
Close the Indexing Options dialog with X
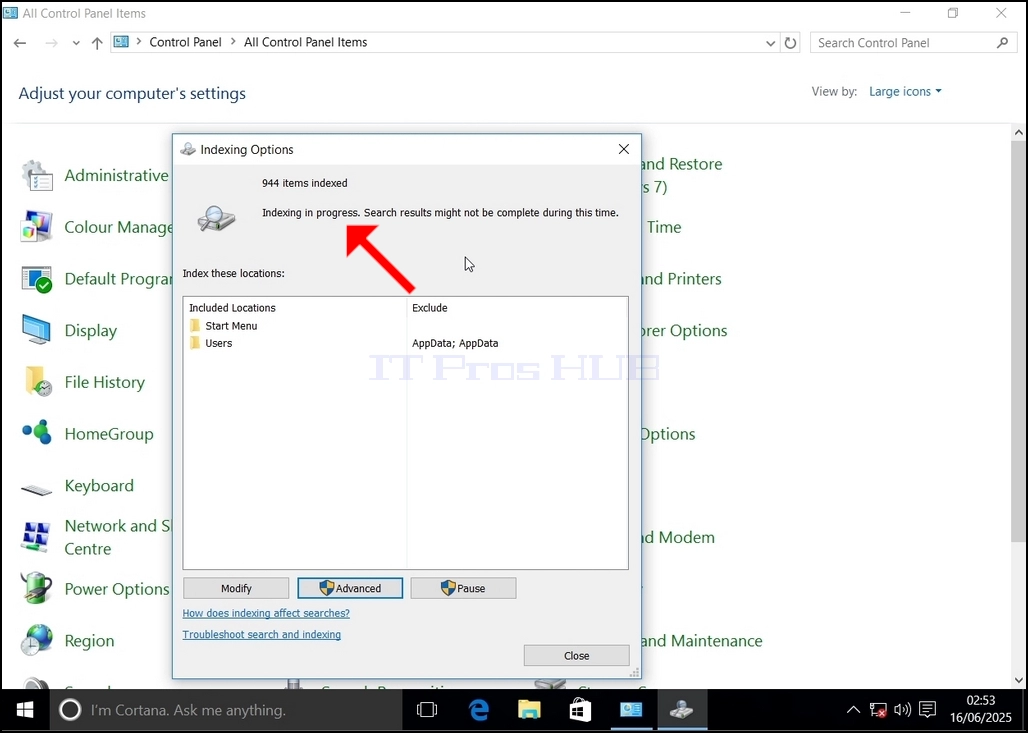[623, 149]
